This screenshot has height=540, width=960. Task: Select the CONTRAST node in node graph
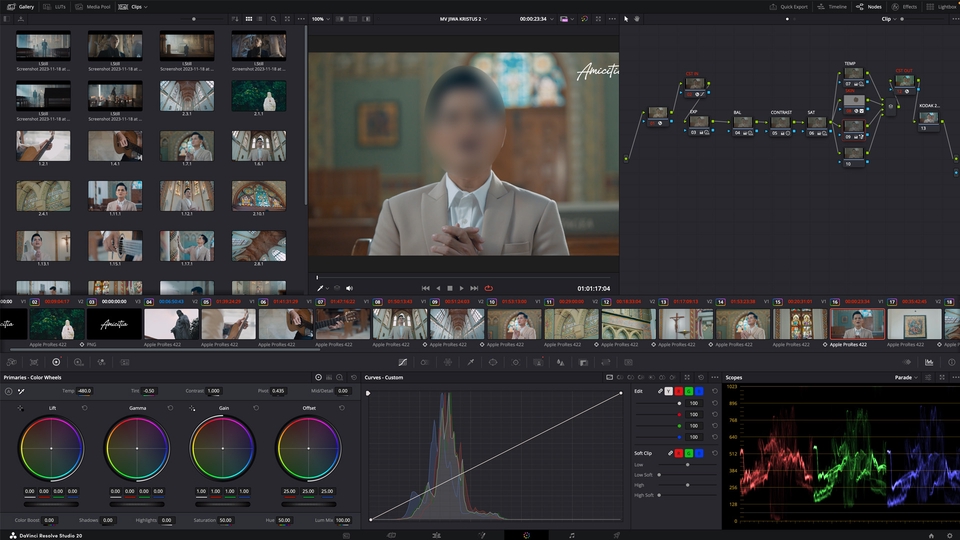780,124
